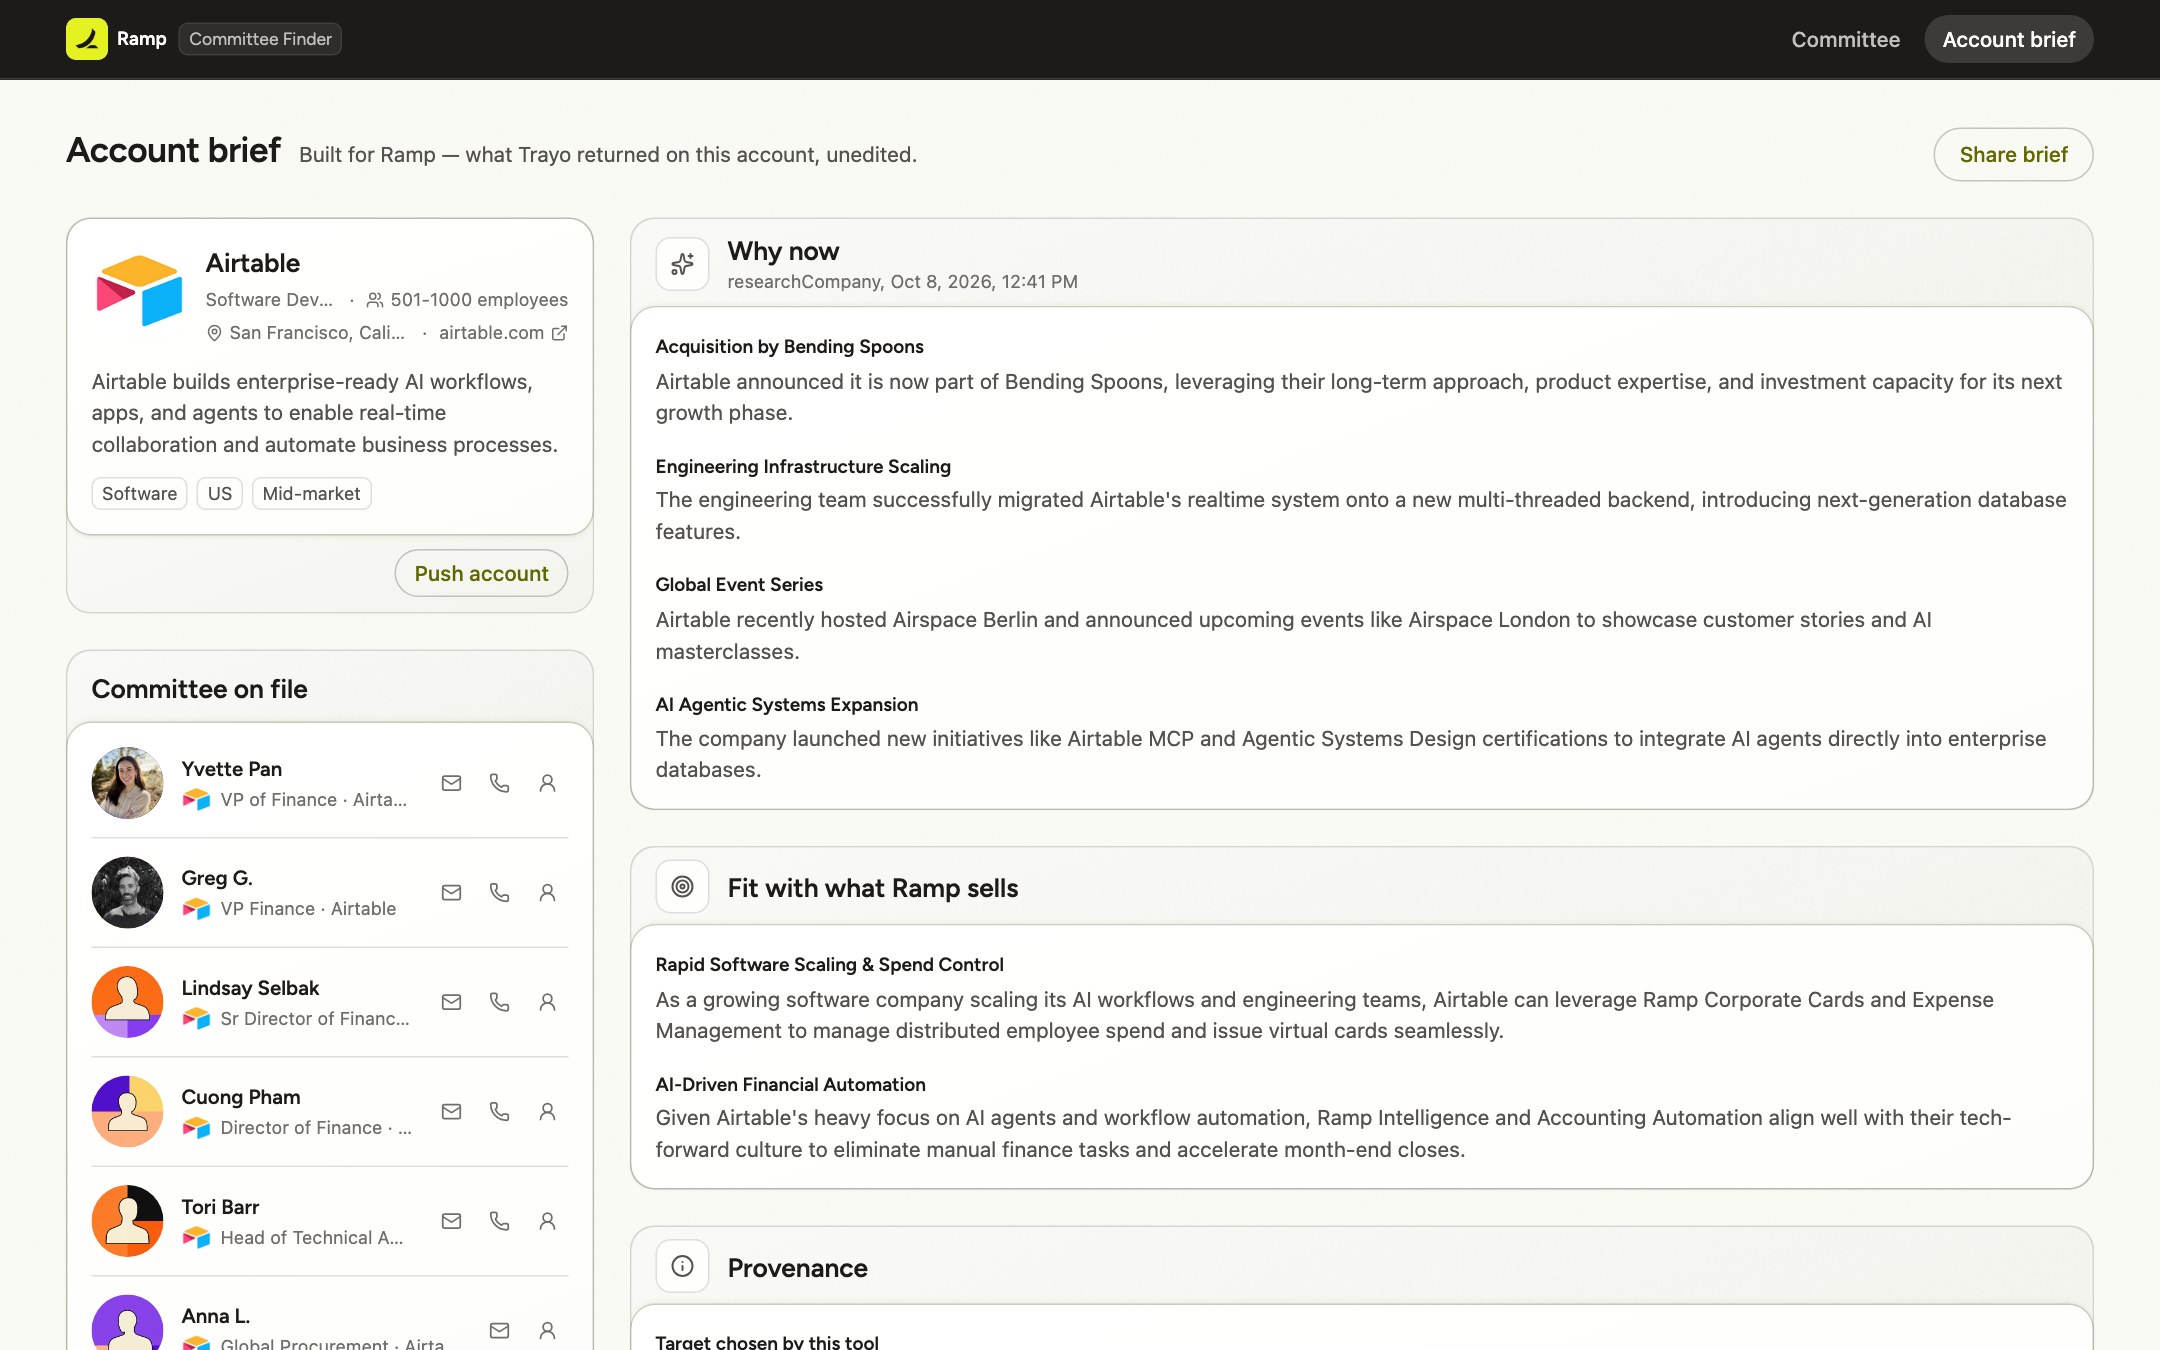The height and width of the screenshot is (1350, 2160).
Task: Click the Airtable company logo
Action: coord(139,290)
